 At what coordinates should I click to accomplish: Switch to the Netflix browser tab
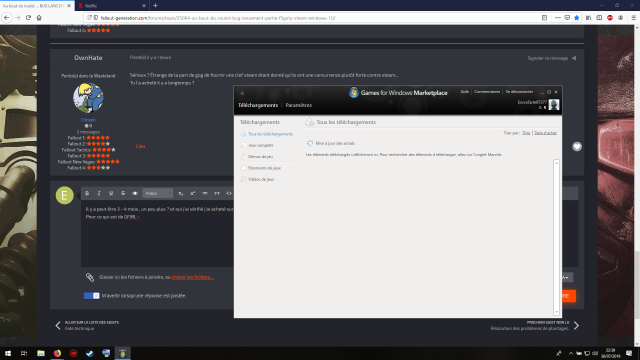click(112, 6)
